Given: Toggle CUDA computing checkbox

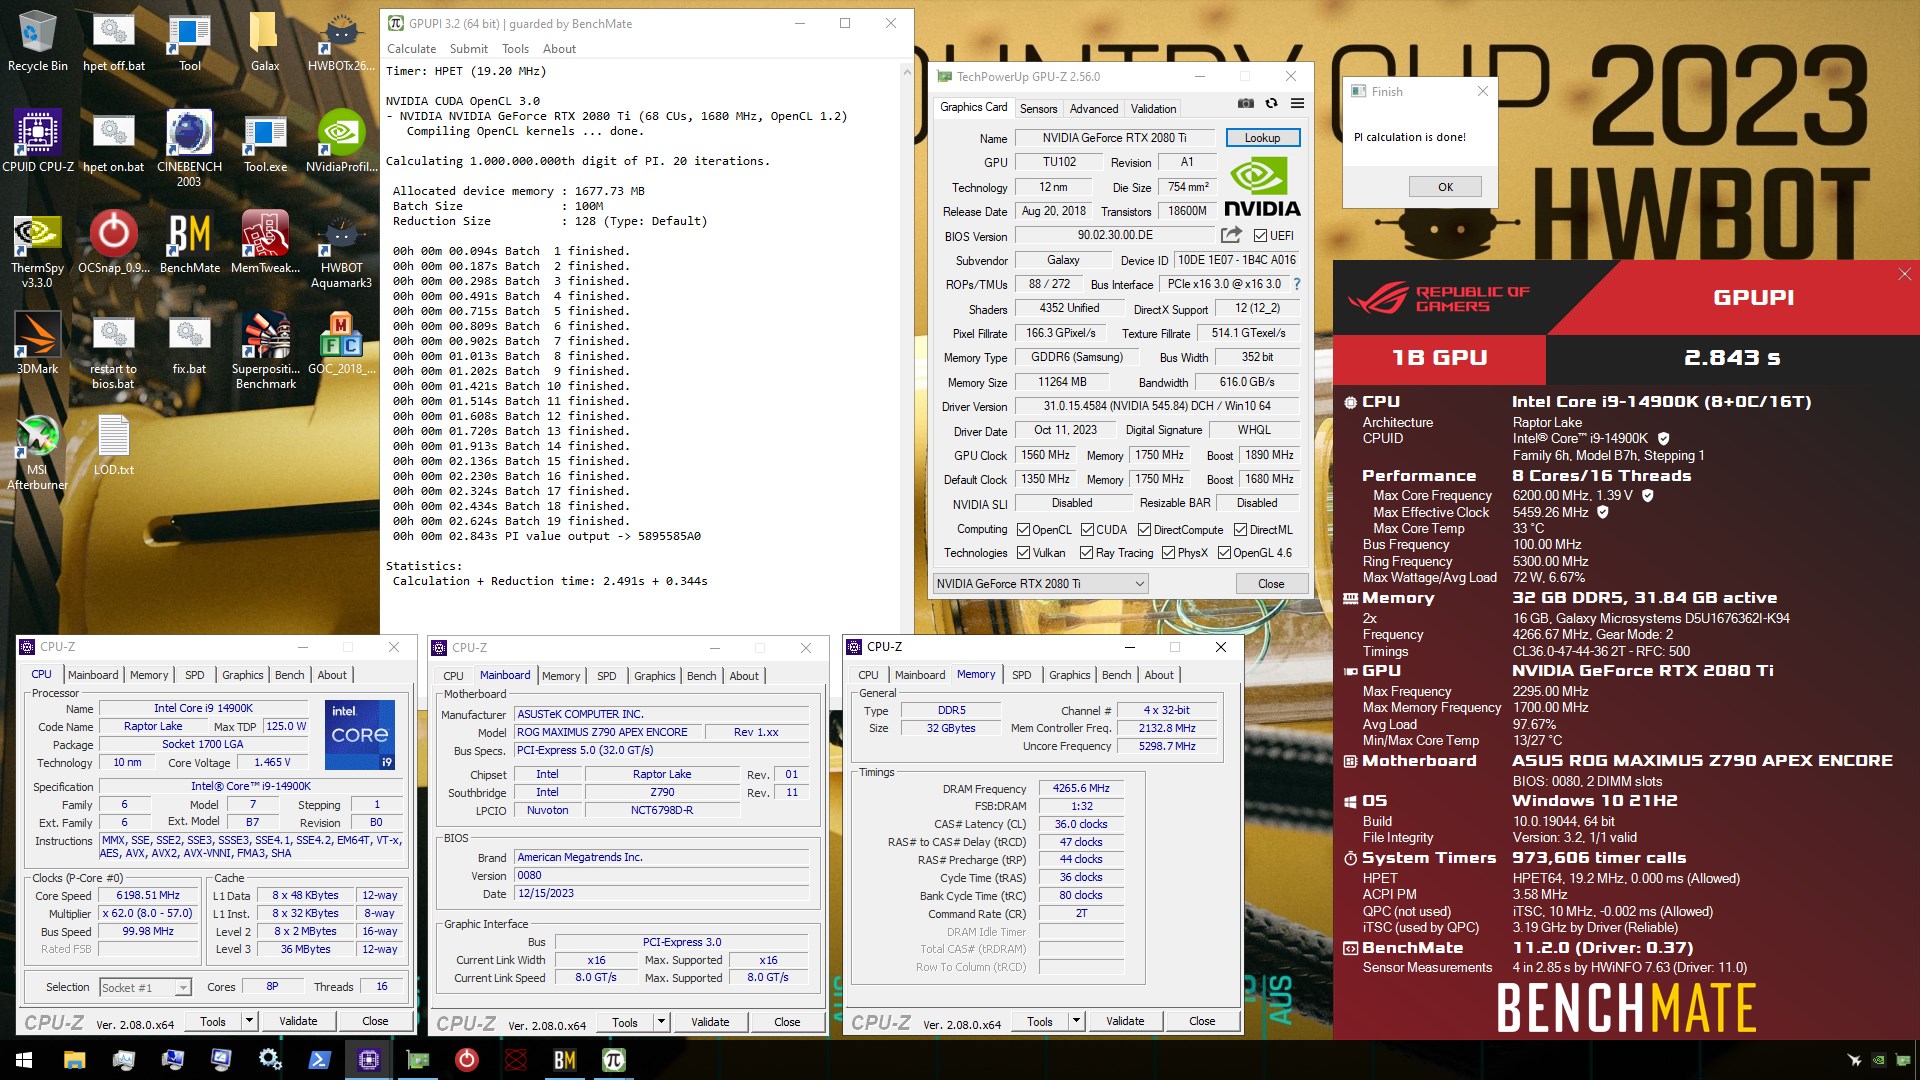Looking at the screenshot, I should pos(1087,530).
